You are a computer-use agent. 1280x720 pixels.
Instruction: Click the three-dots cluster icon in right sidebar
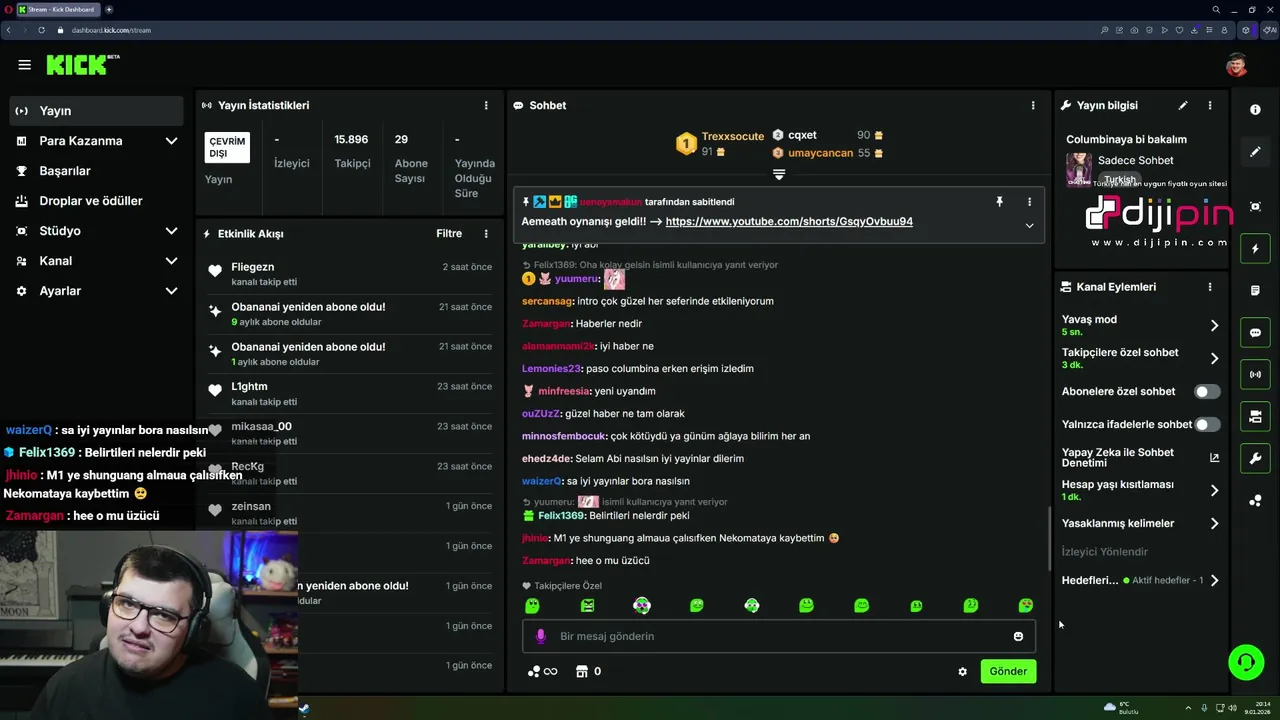click(1255, 501)
